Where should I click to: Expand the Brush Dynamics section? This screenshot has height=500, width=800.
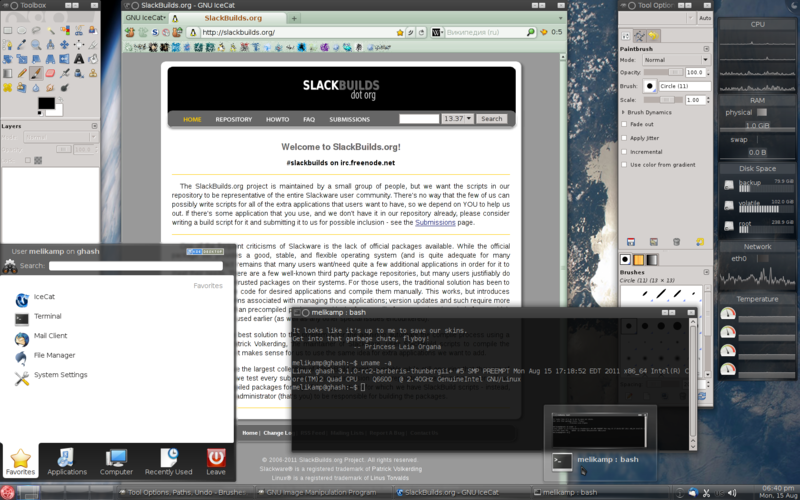(623, 112)
